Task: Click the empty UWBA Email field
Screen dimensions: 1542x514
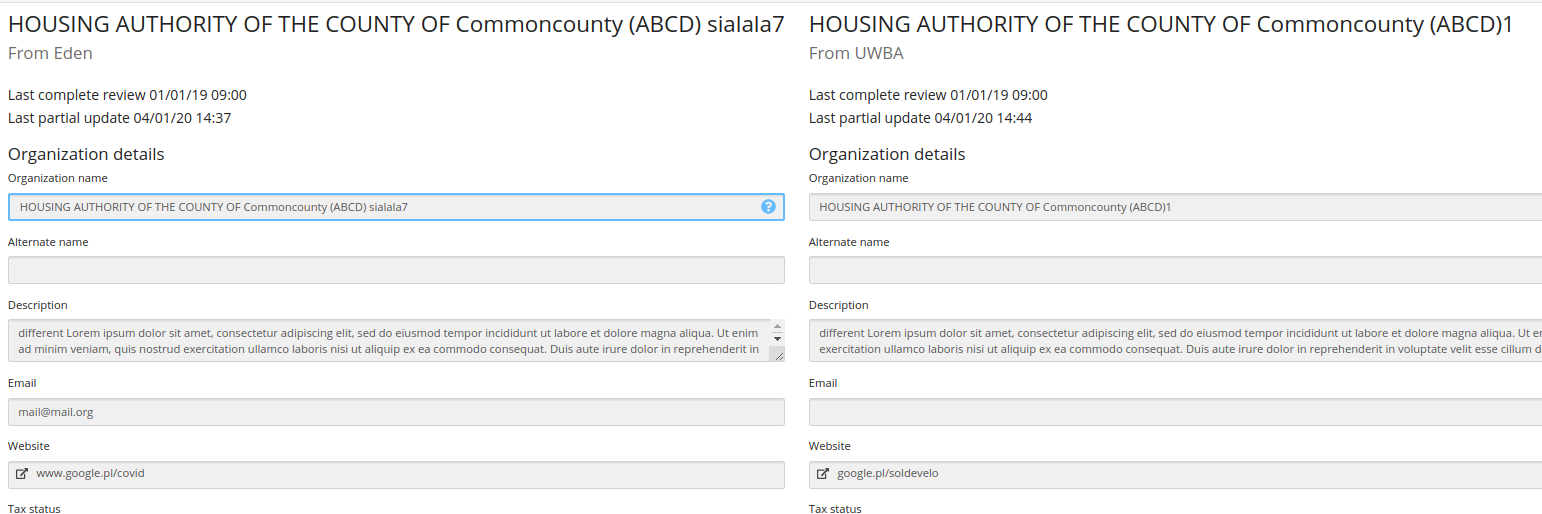Action: (x=1175, y=412)
